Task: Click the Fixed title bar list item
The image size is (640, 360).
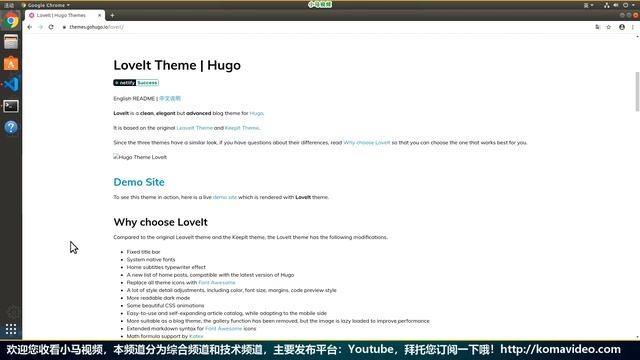Action: (x=143, y=252)
